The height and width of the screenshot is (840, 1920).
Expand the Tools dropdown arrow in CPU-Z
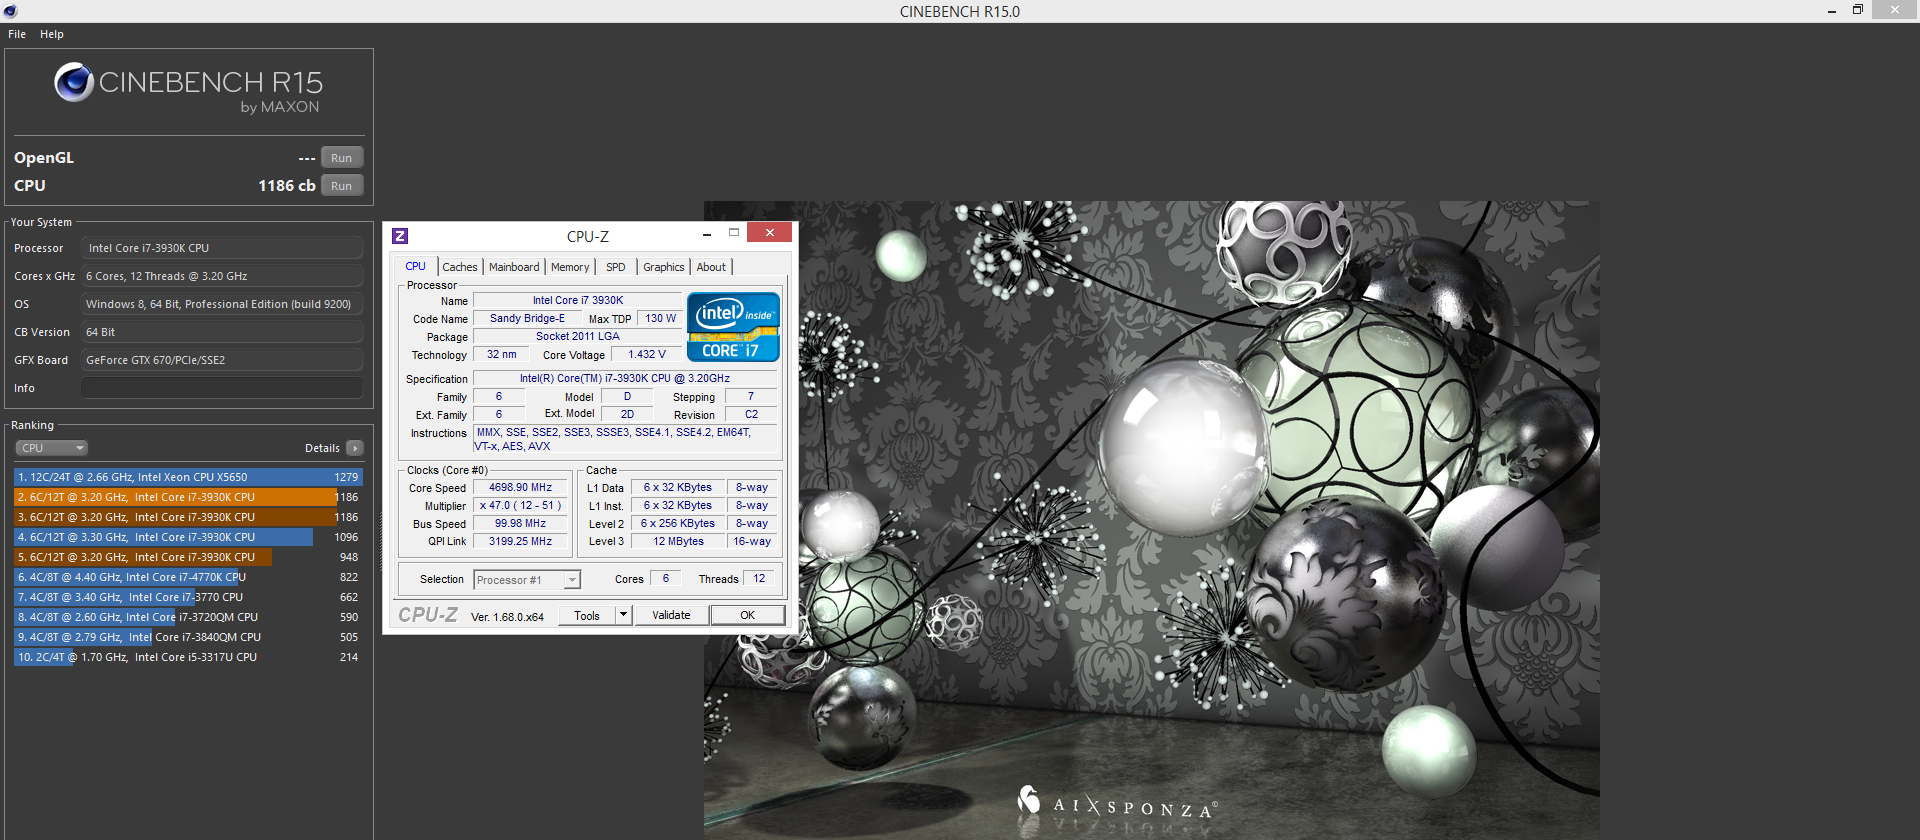point(624,615)
